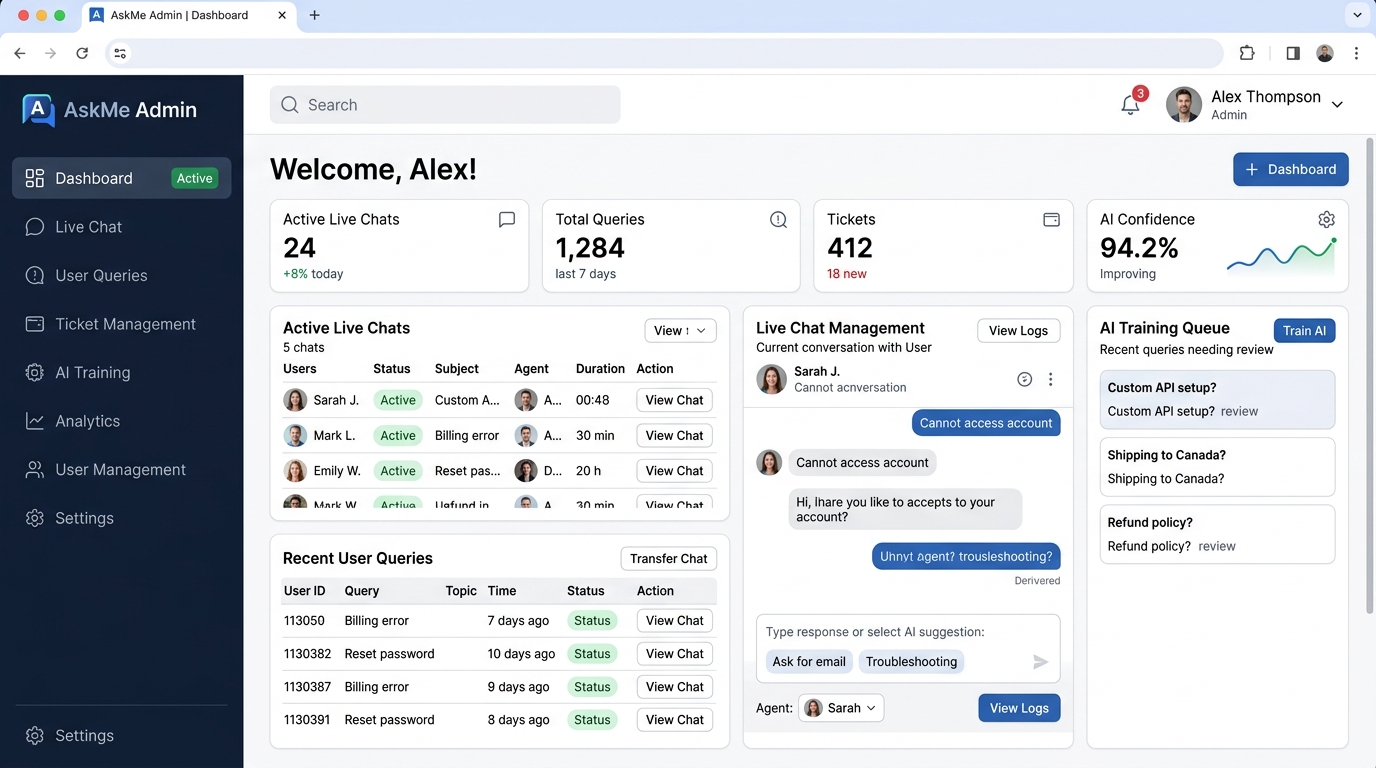
Task: Open a new browser tab
Action: [x=314, y=15]
